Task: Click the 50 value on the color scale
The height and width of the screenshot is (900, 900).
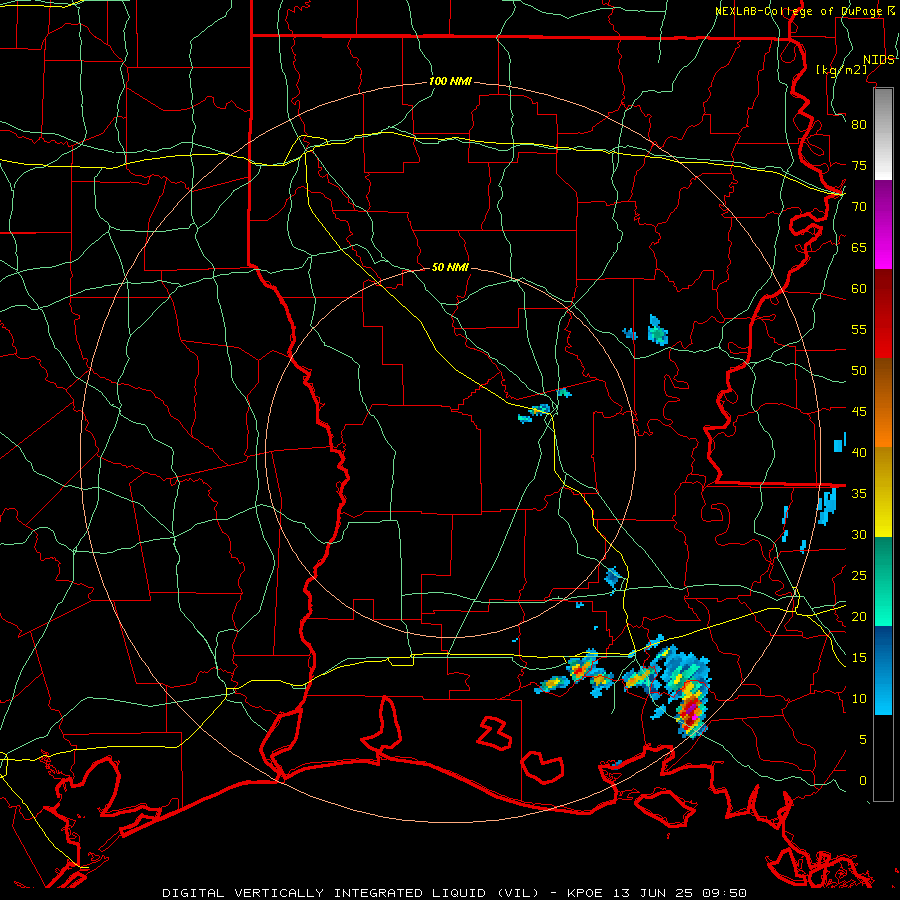Action: tap(859, 371)
